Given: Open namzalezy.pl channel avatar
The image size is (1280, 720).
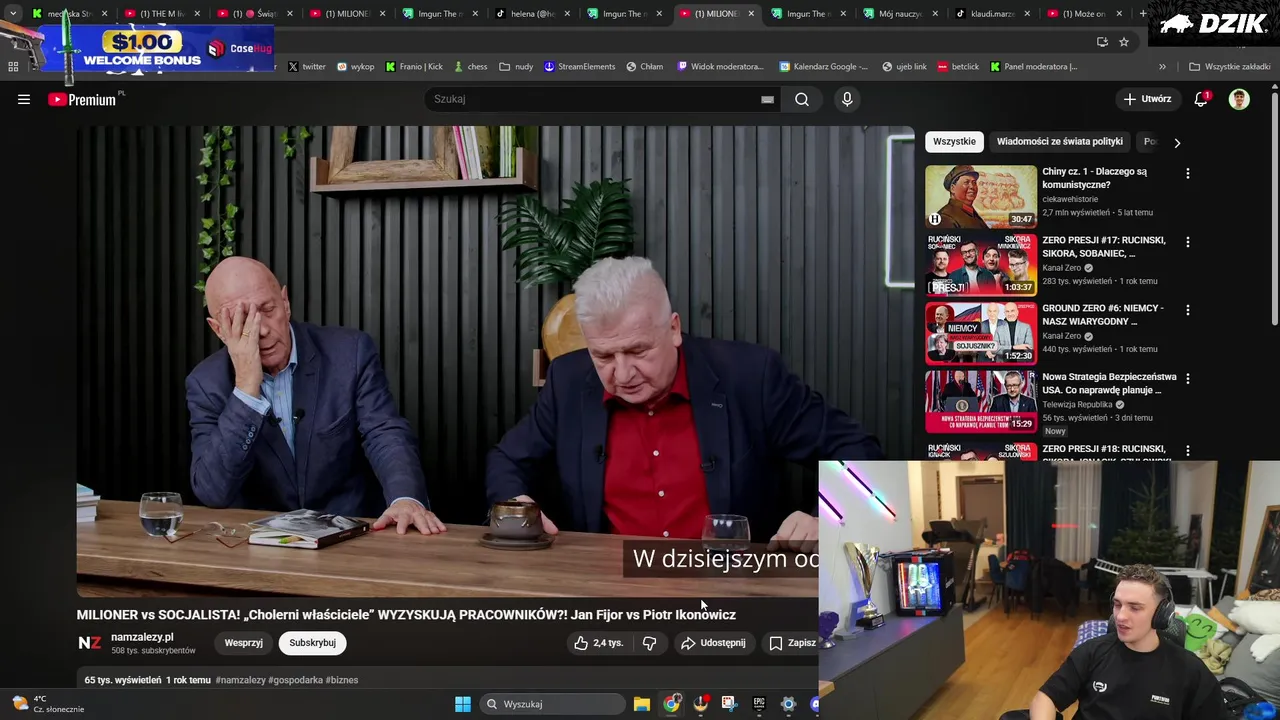Looking at the screenshot, I should (x=90, y=643).
